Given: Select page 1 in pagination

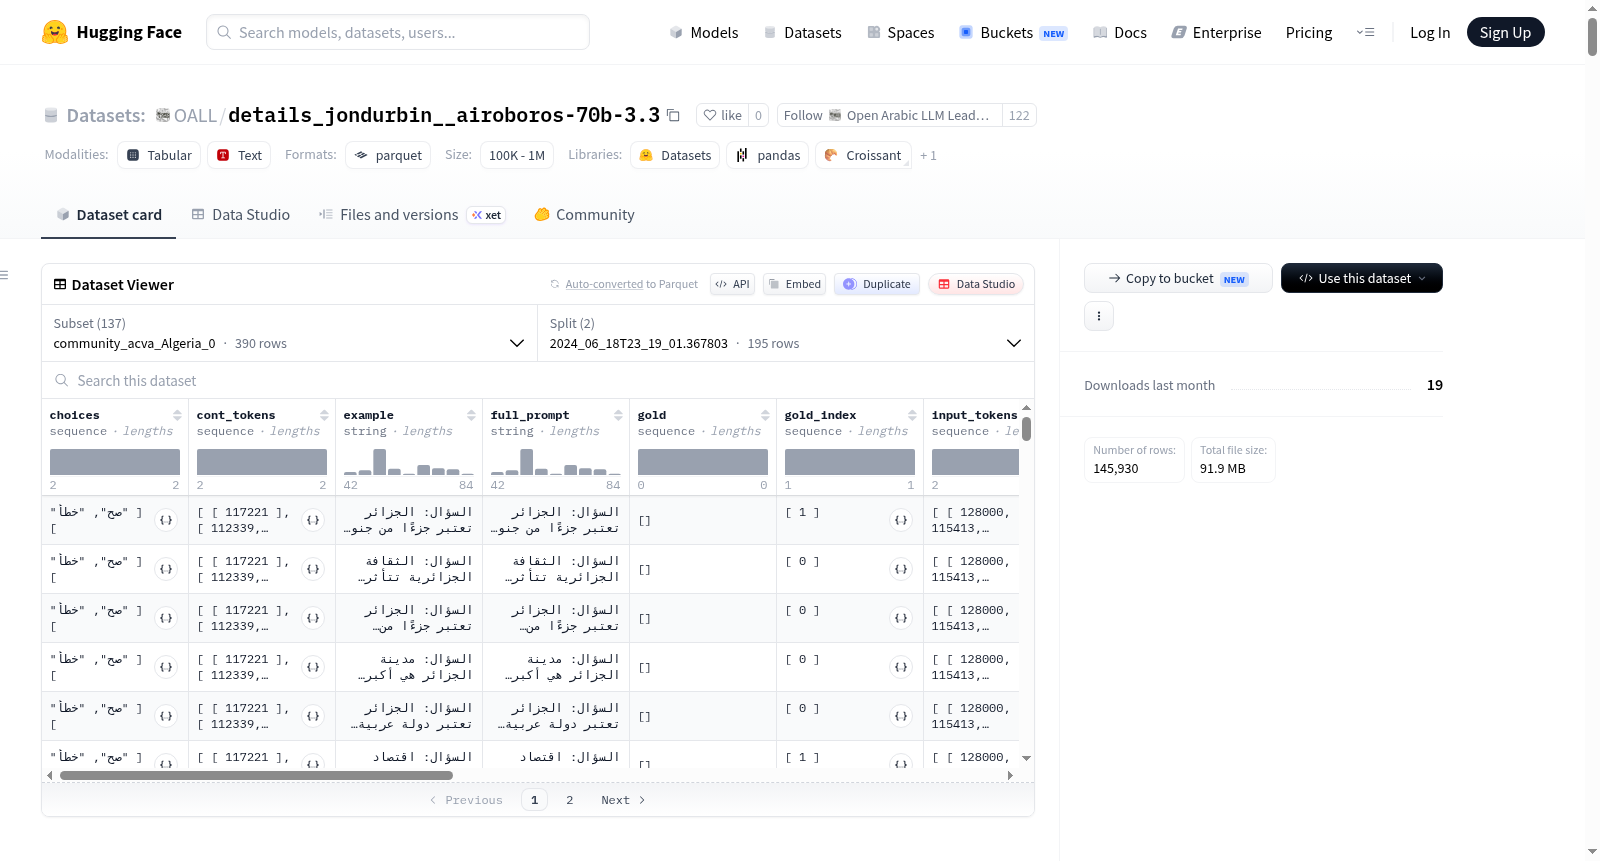Looking at the screenshot, I should [x=534, y=800].
